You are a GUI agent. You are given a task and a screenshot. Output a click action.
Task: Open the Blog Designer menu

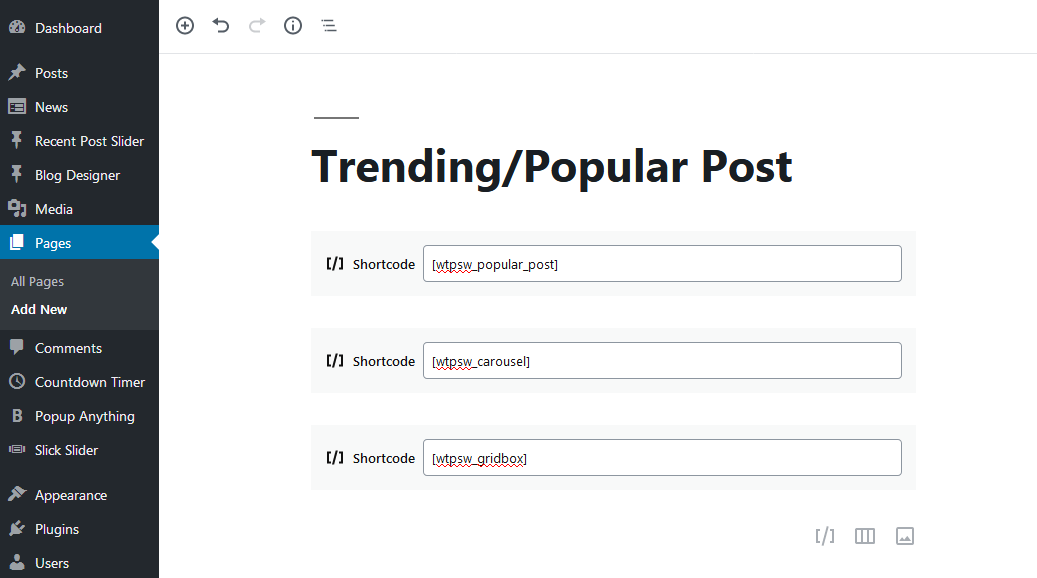click(79, 175)
